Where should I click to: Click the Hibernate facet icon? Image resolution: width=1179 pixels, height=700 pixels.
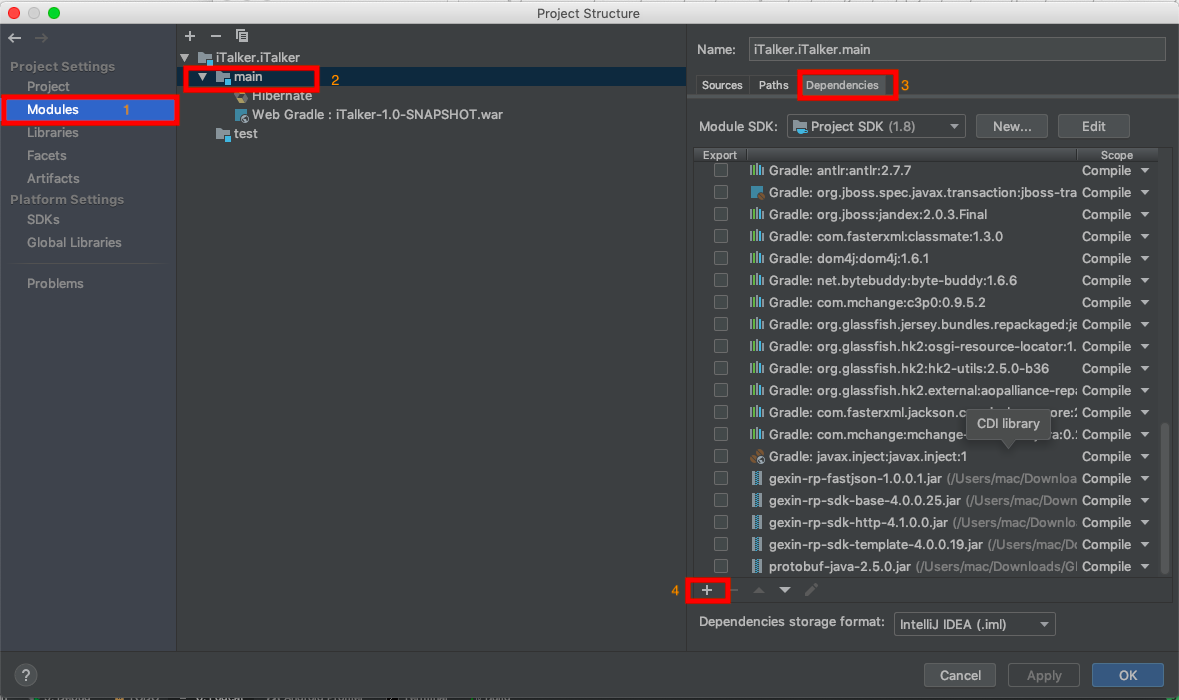click(x=241, y=96)
